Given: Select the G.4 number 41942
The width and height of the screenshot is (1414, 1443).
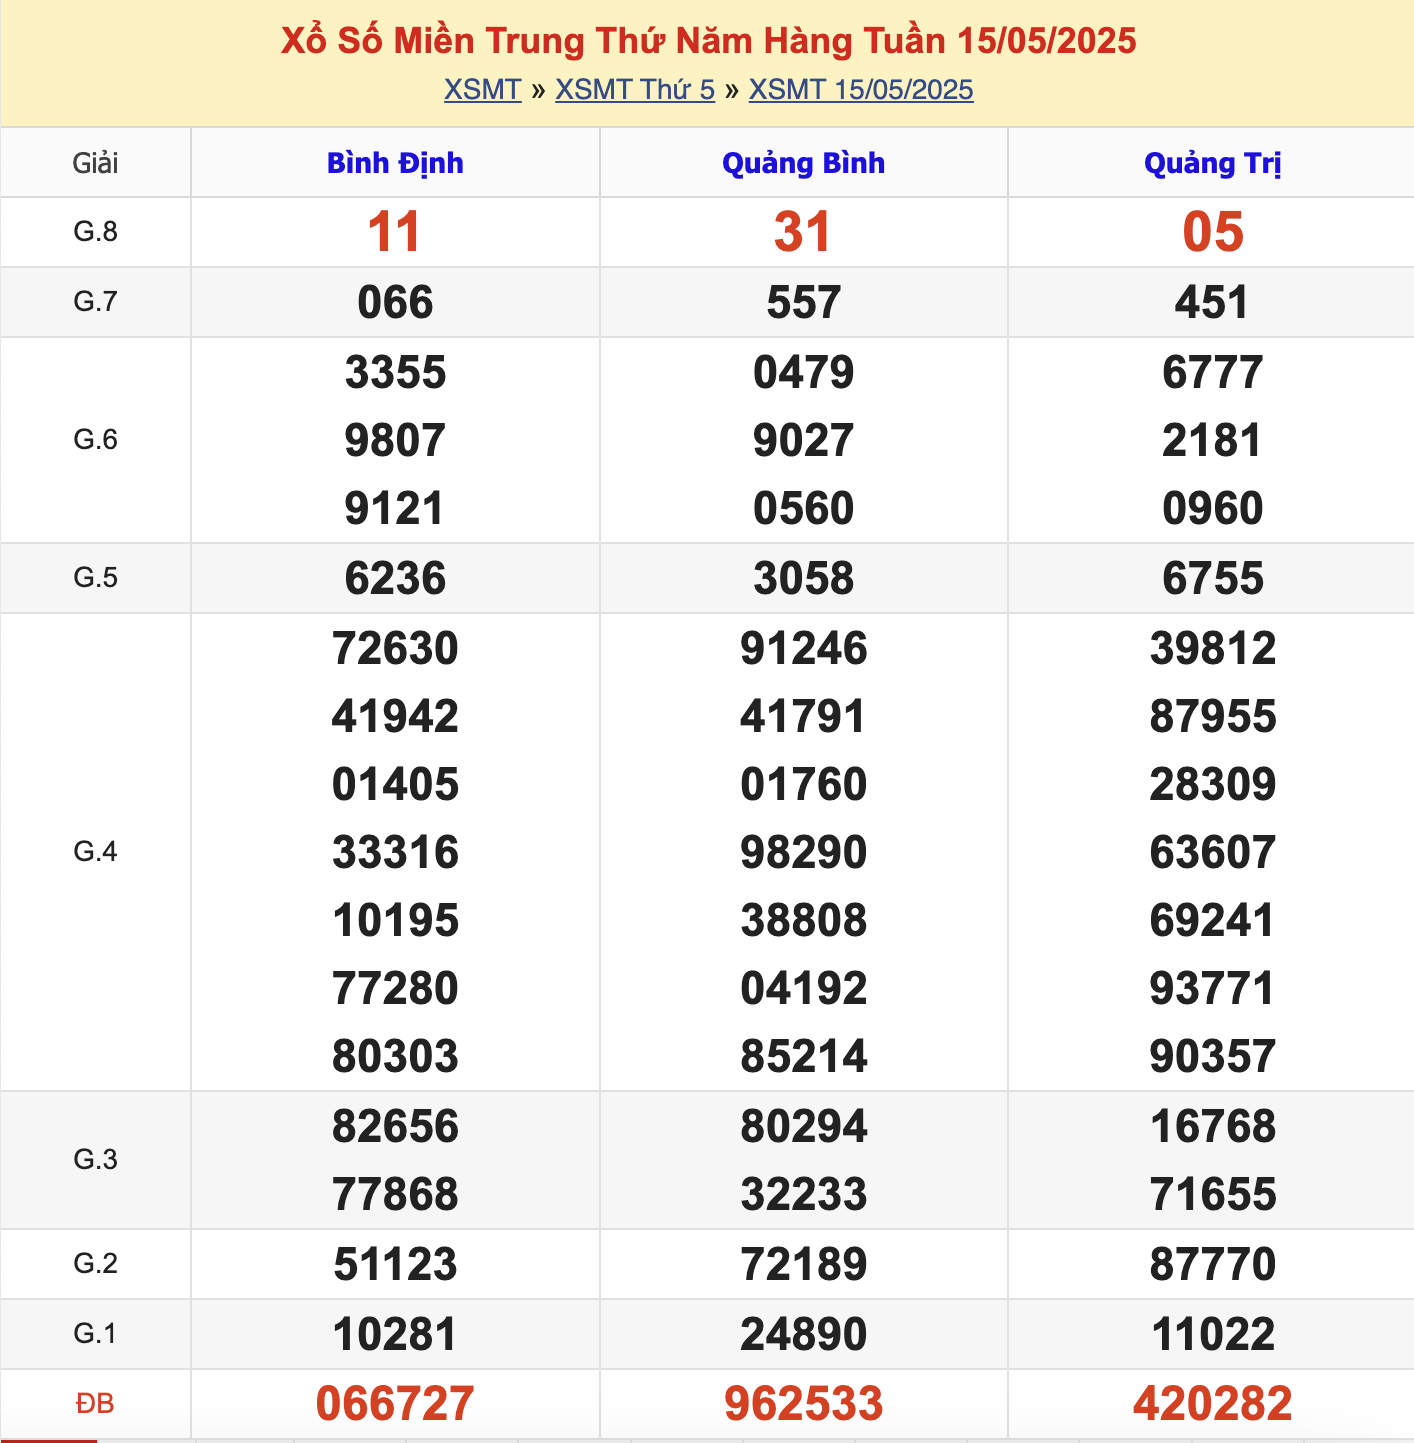Looking at the screenshot, I should pyautogui.click(x=395, y=717).
